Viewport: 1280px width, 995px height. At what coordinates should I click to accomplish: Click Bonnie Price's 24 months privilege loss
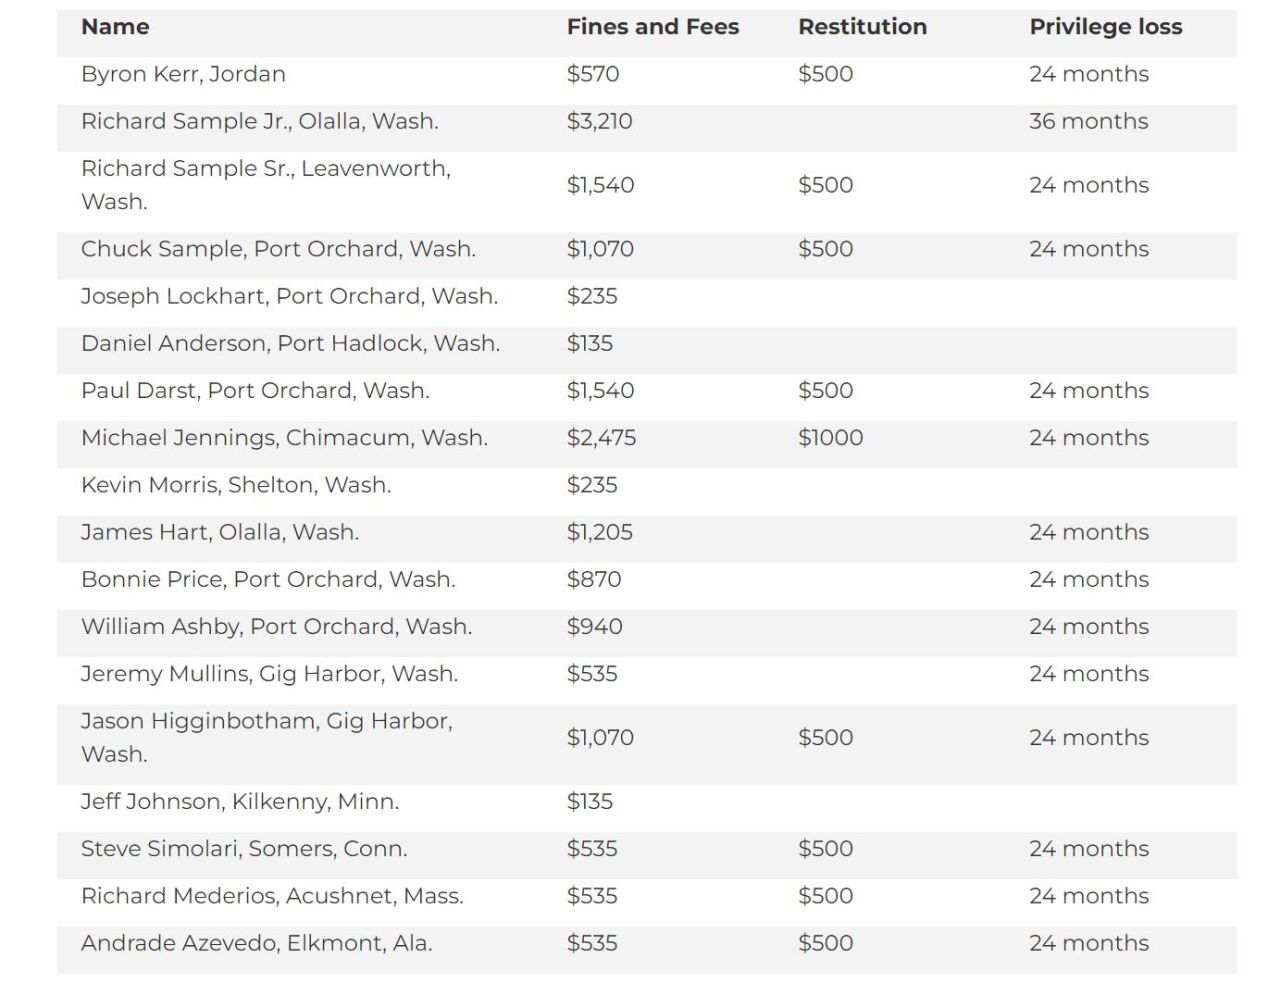pos(1088,579)
